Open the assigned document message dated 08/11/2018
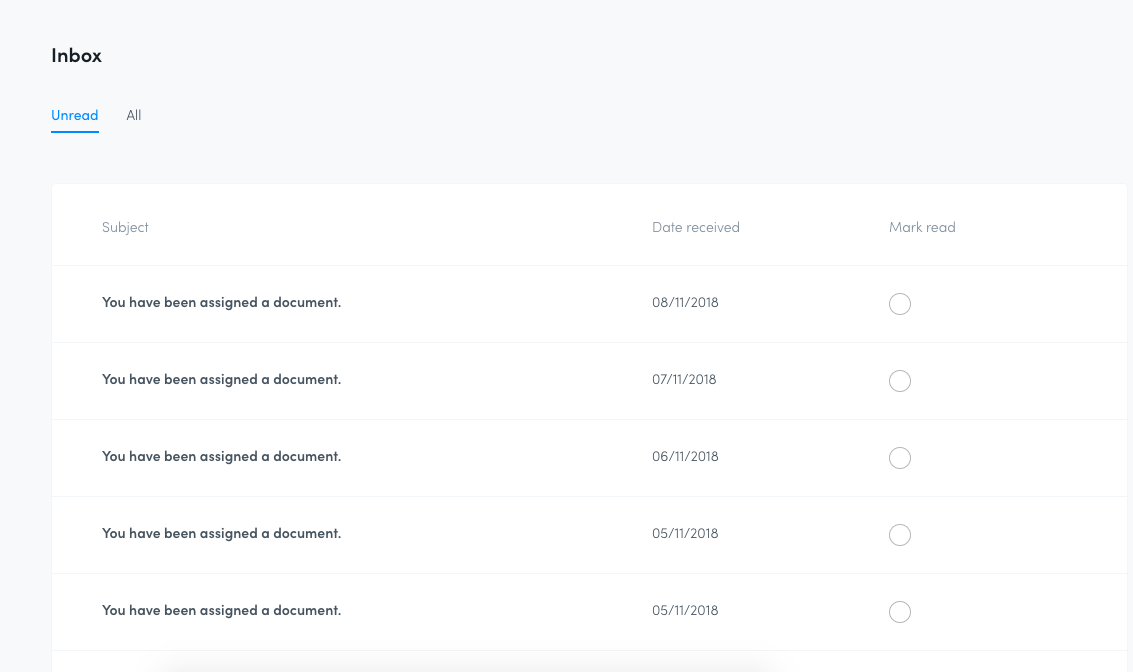This screenshot has height=672, width=1133. coord(221,303)
